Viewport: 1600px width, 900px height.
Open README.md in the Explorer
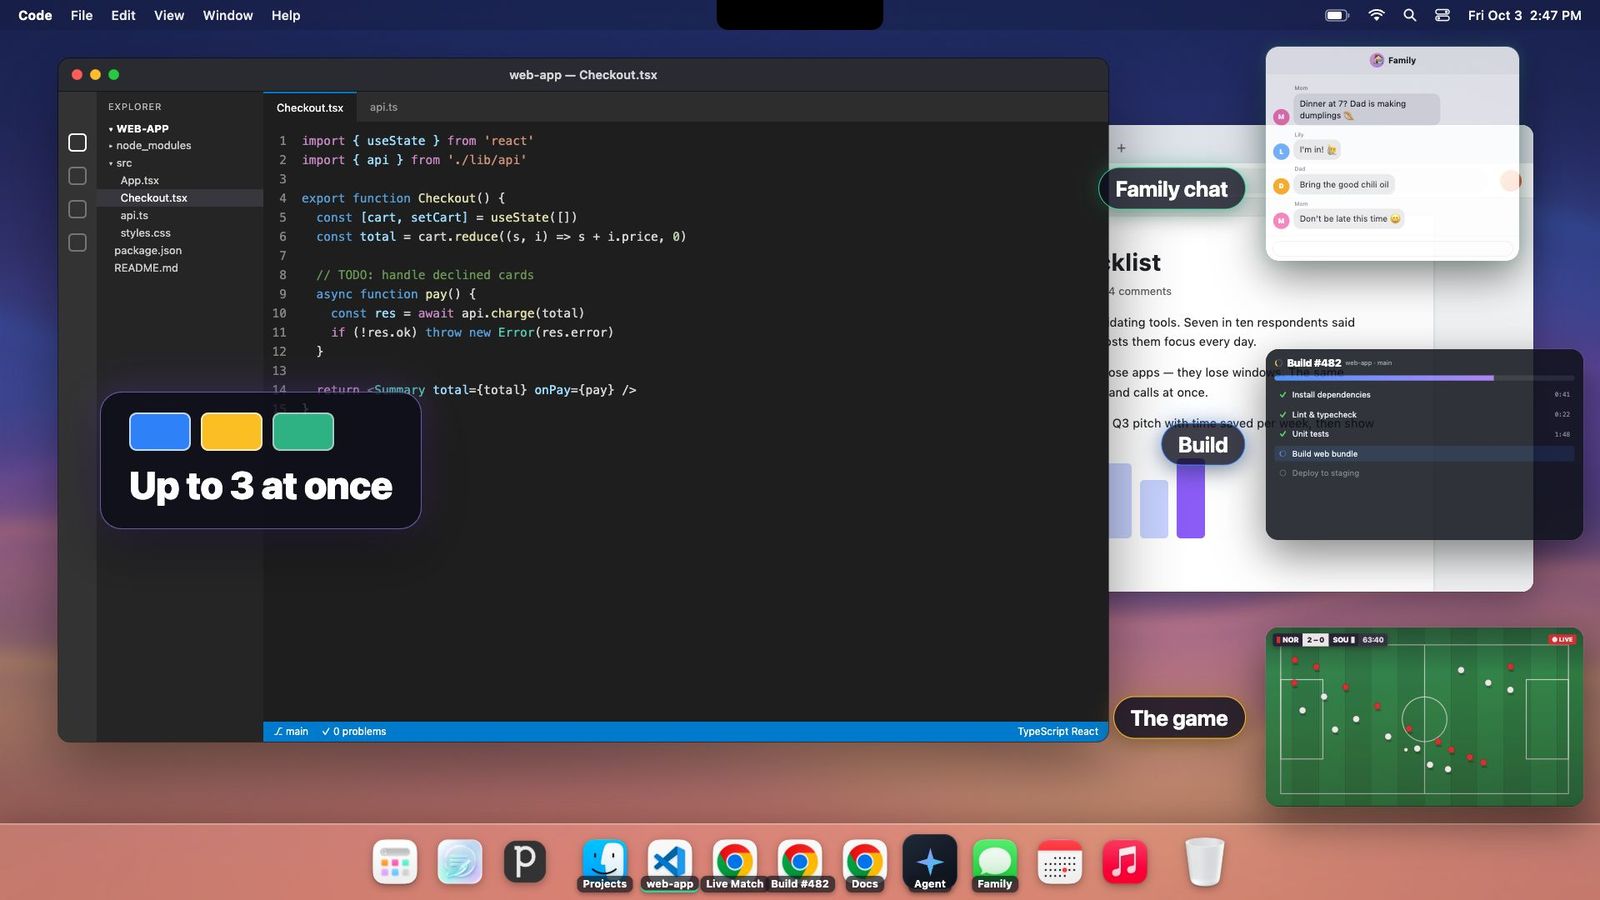(146, 268)
